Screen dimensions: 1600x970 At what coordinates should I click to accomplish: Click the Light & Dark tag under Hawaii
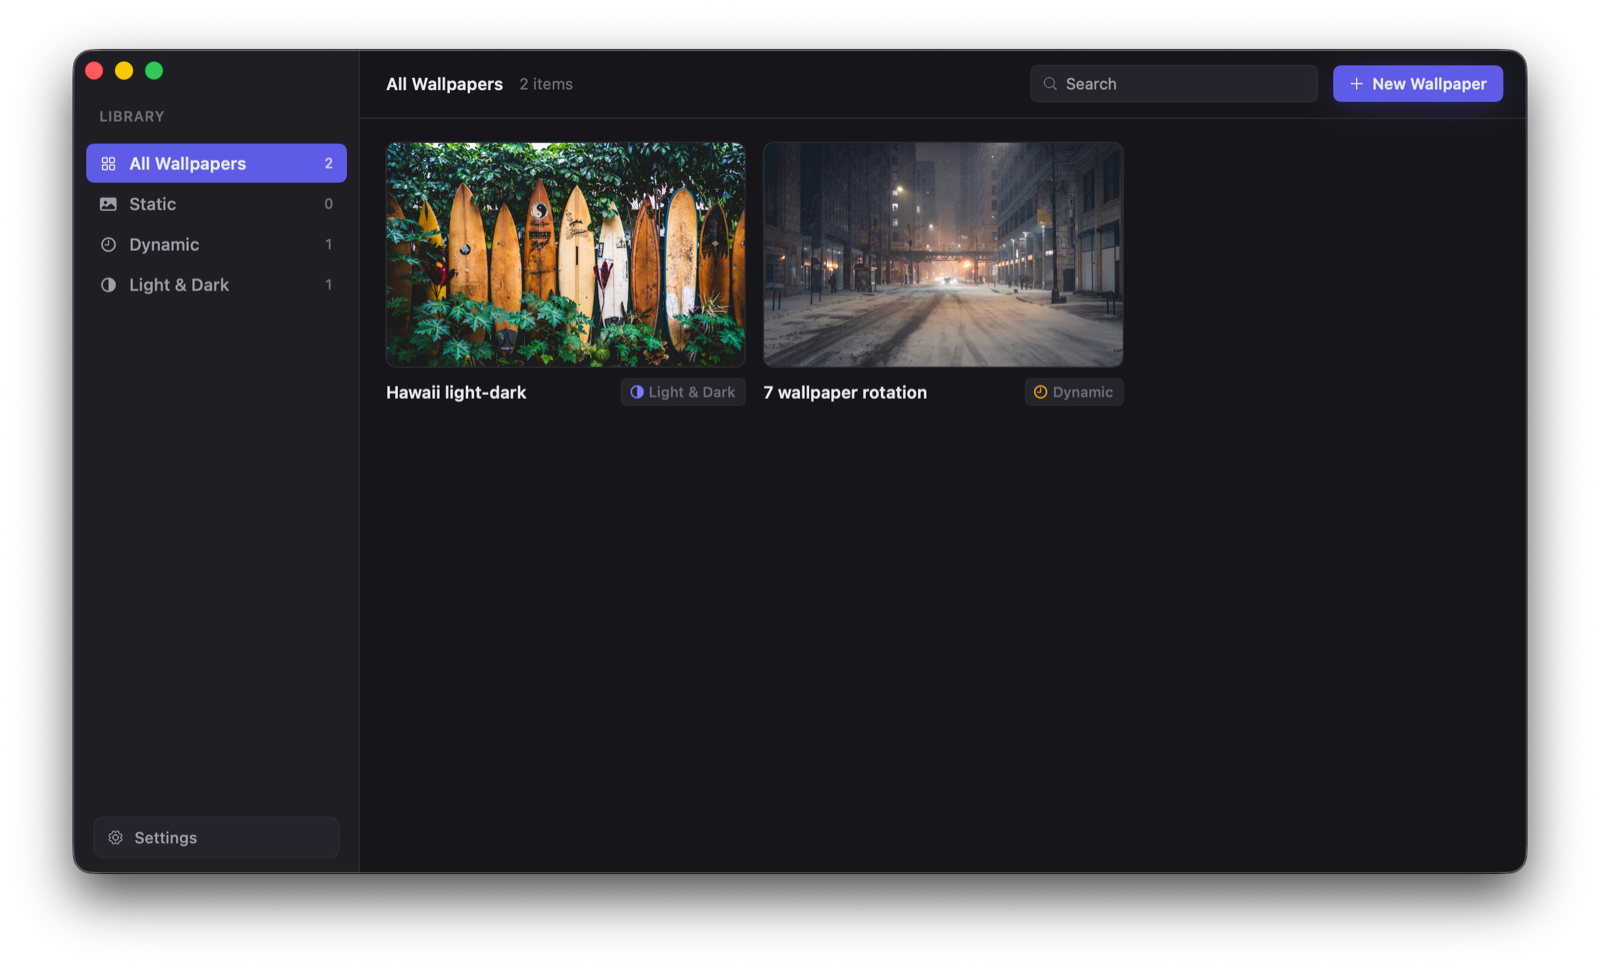(683, 392)
